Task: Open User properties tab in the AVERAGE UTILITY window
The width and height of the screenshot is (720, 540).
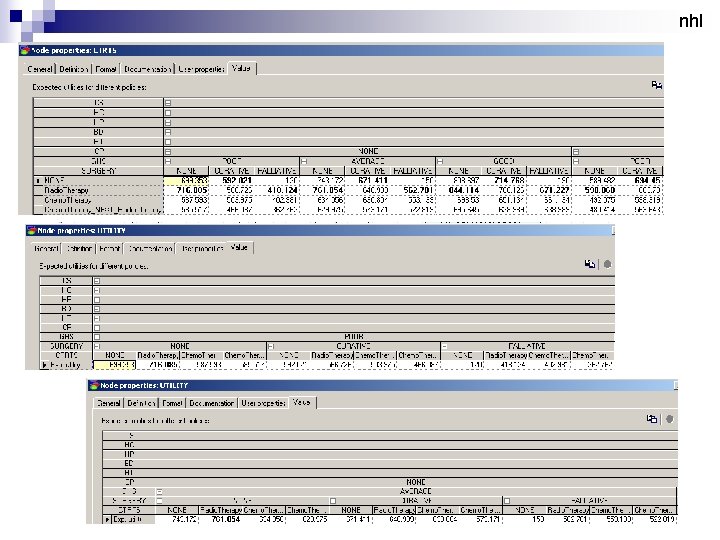Action: (264, 403)
